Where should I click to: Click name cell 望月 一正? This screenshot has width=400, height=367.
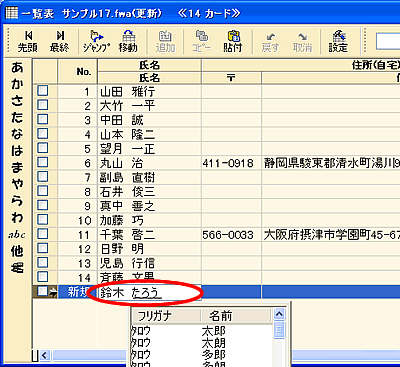click(149, 149)
